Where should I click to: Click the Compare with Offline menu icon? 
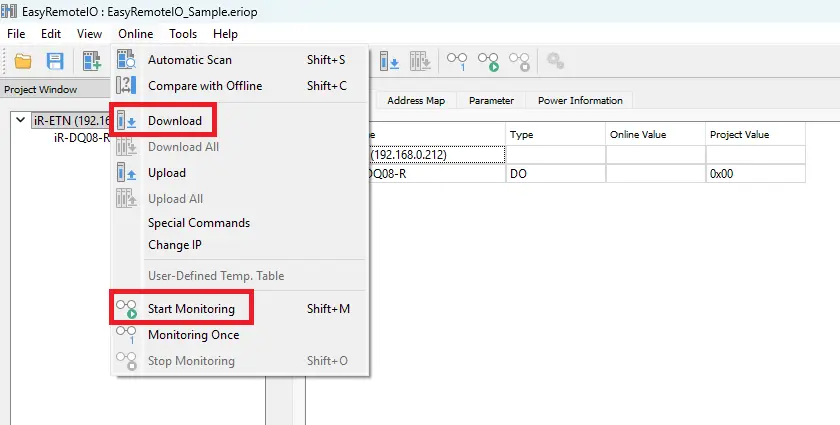tap(126, 85)
